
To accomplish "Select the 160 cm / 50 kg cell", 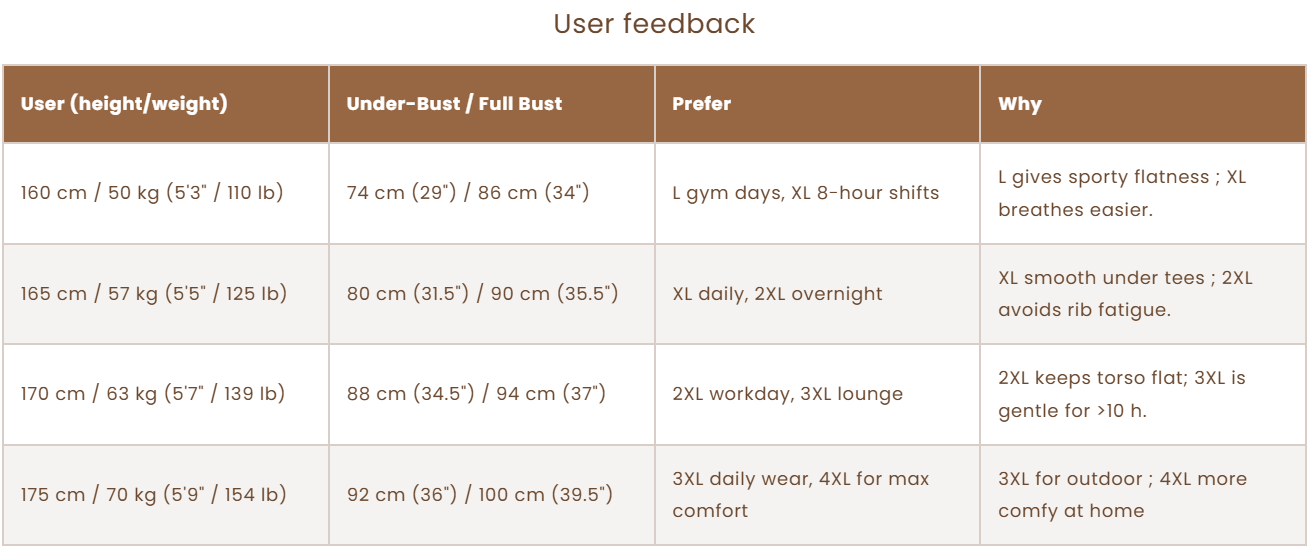I will click(x=152, y=193).
